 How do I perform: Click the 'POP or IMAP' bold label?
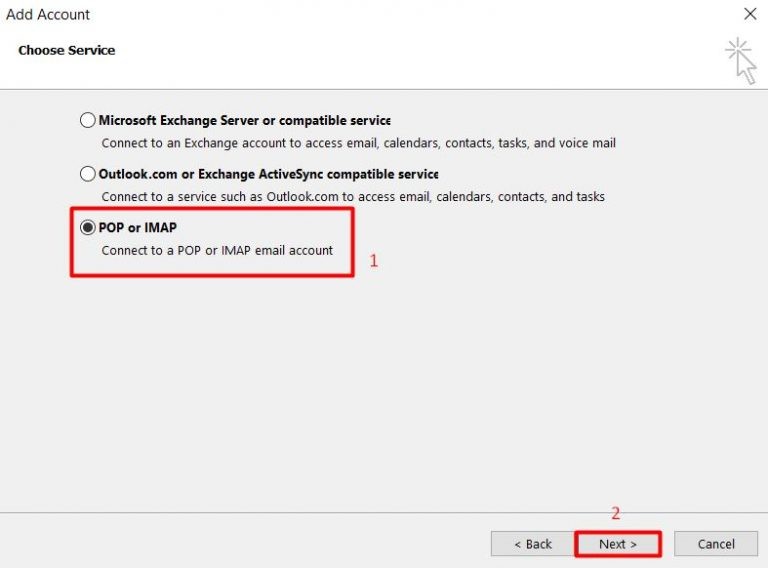point(138,228)
